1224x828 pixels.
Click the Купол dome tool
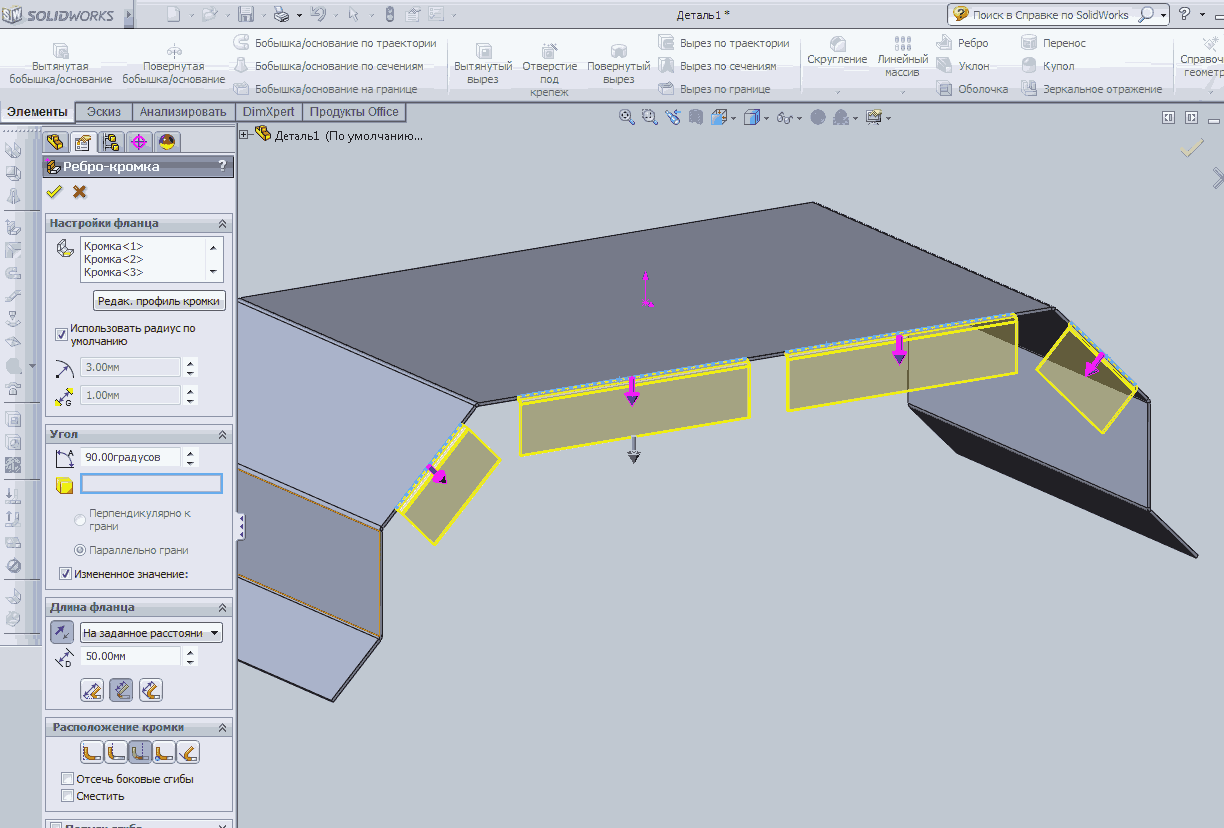click(1048, 66)
